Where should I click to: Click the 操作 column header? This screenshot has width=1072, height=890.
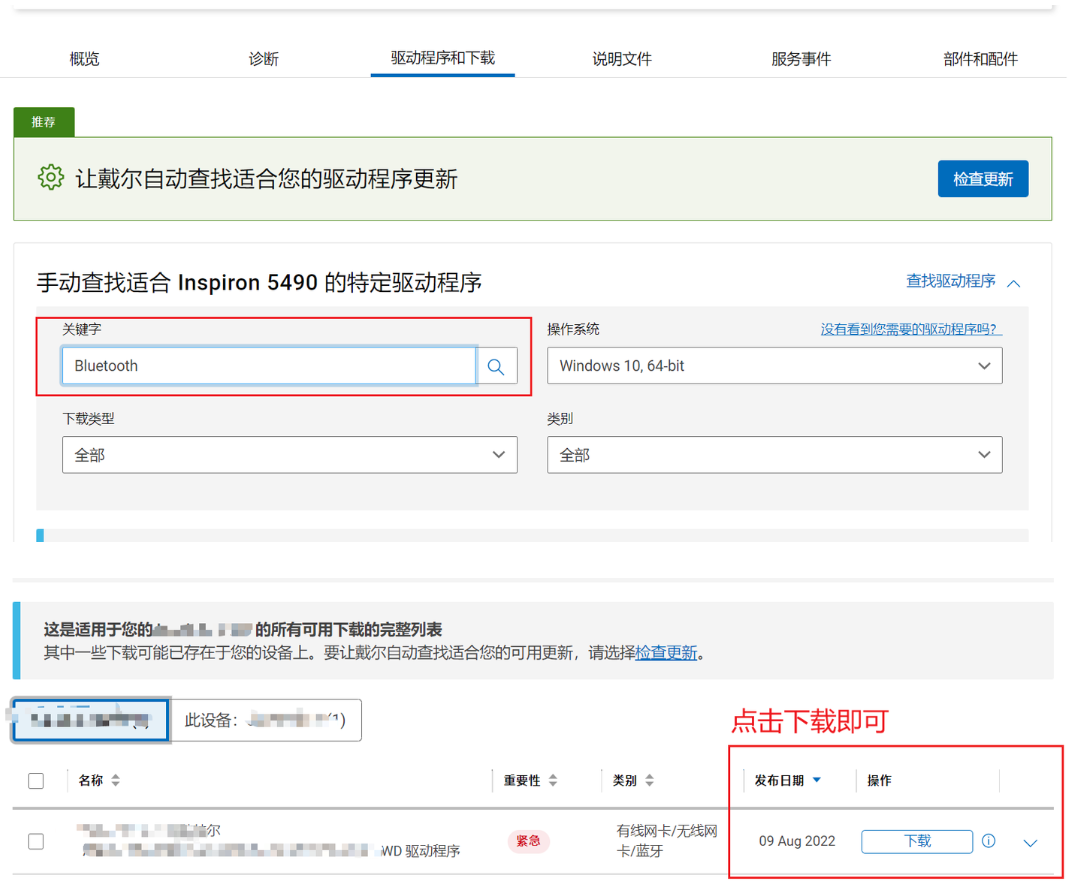tap(879, 781)
